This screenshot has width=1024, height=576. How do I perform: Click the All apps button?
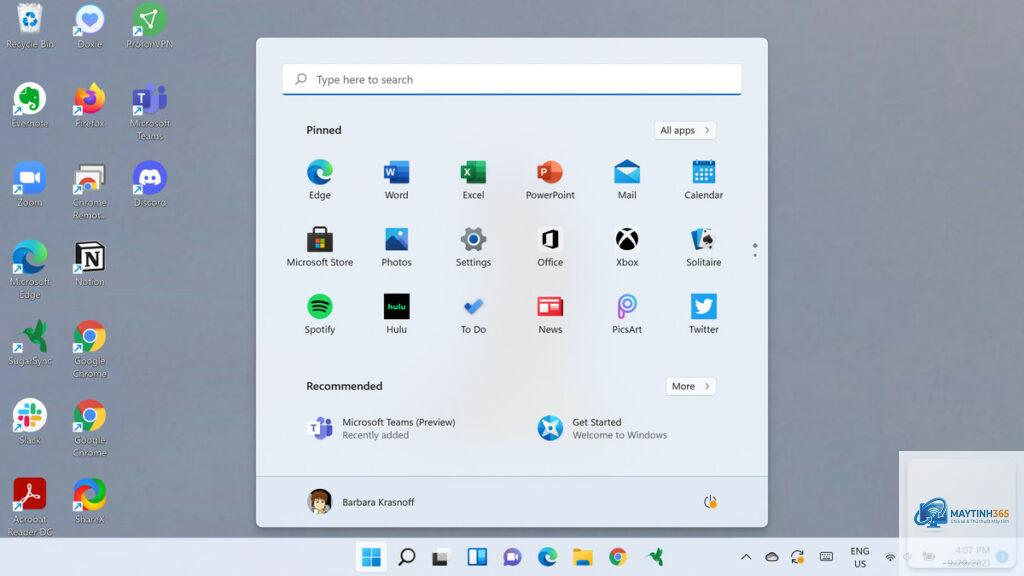pyautogui.click(x=685, y=130)
